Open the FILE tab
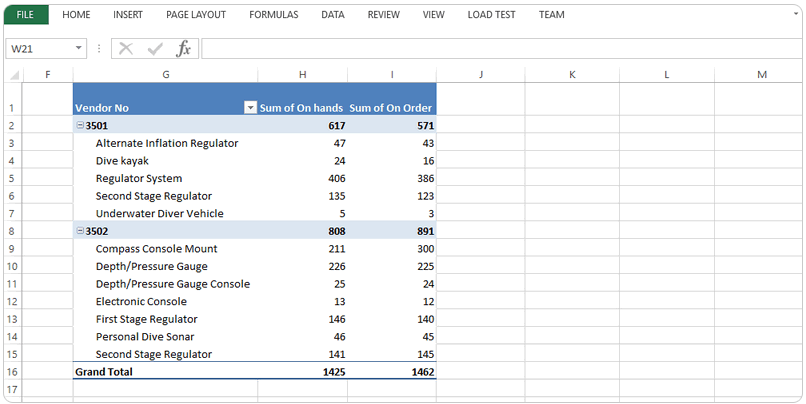Viewport: 806px width, 404px height. [26, 15]
